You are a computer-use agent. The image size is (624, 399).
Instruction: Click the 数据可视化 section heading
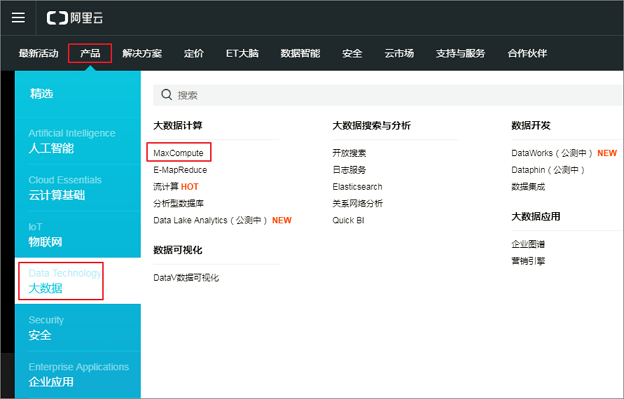(178, 250)
